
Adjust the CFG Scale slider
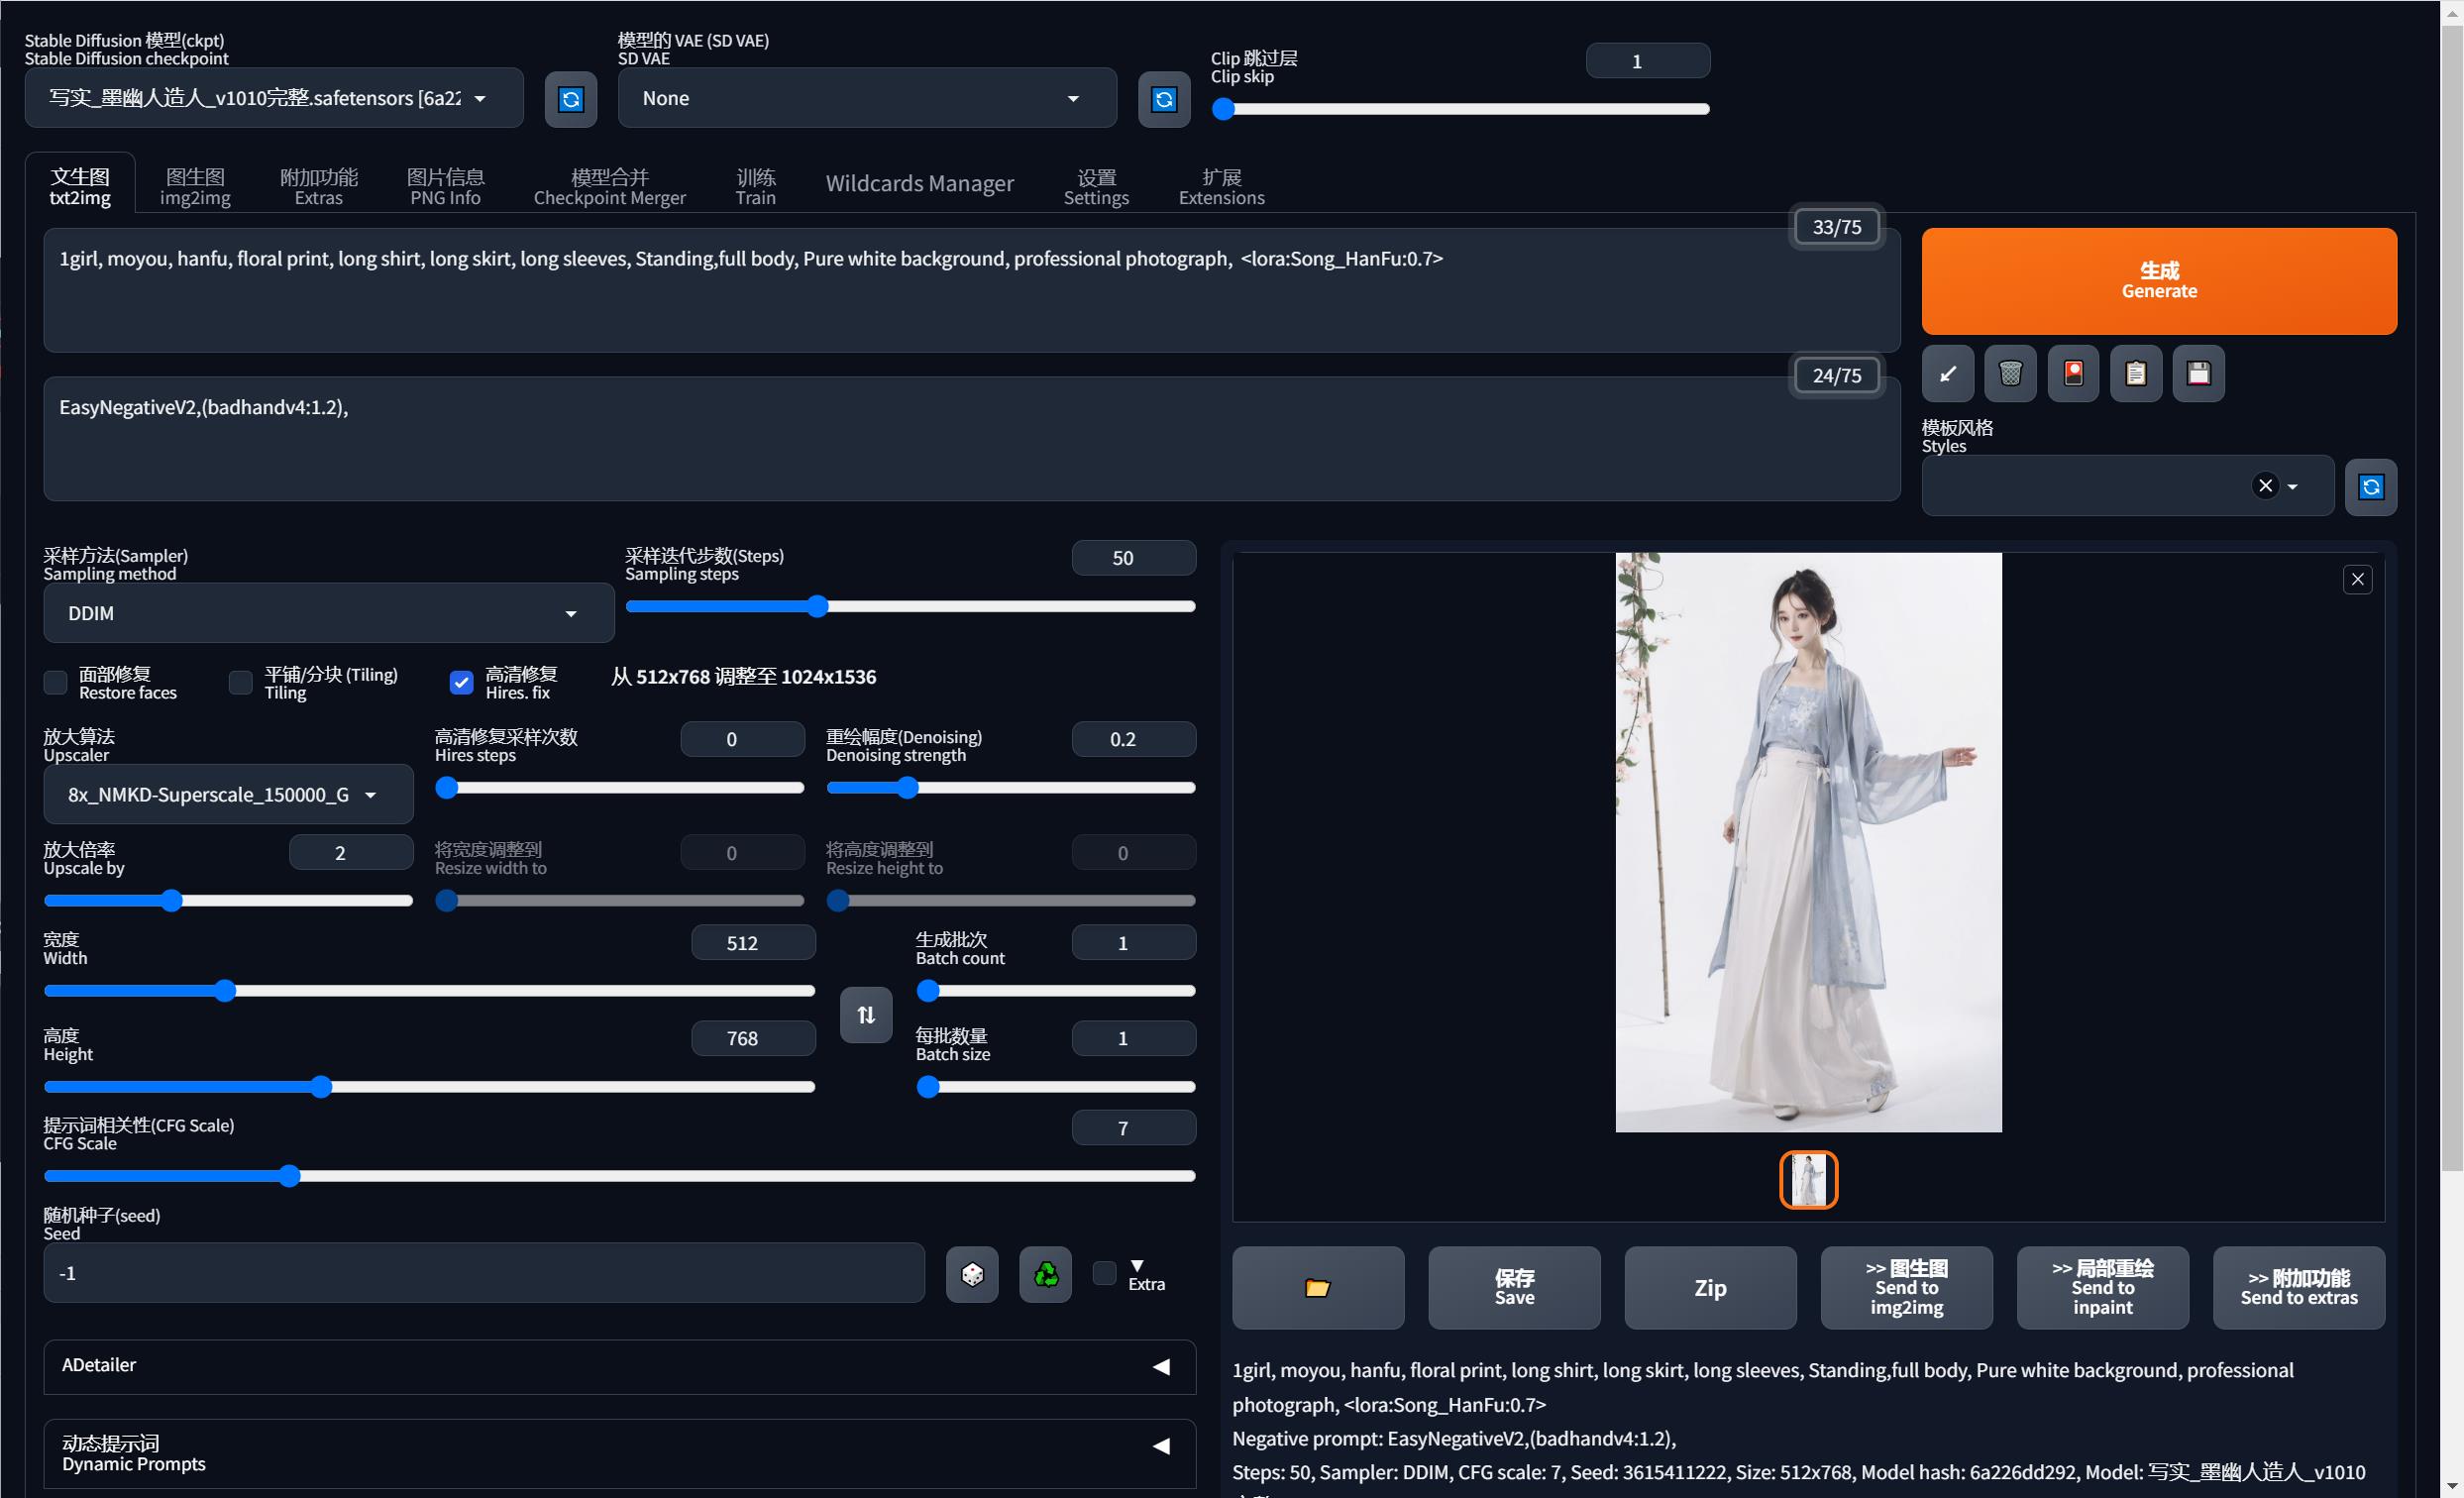pos(619,1176)
